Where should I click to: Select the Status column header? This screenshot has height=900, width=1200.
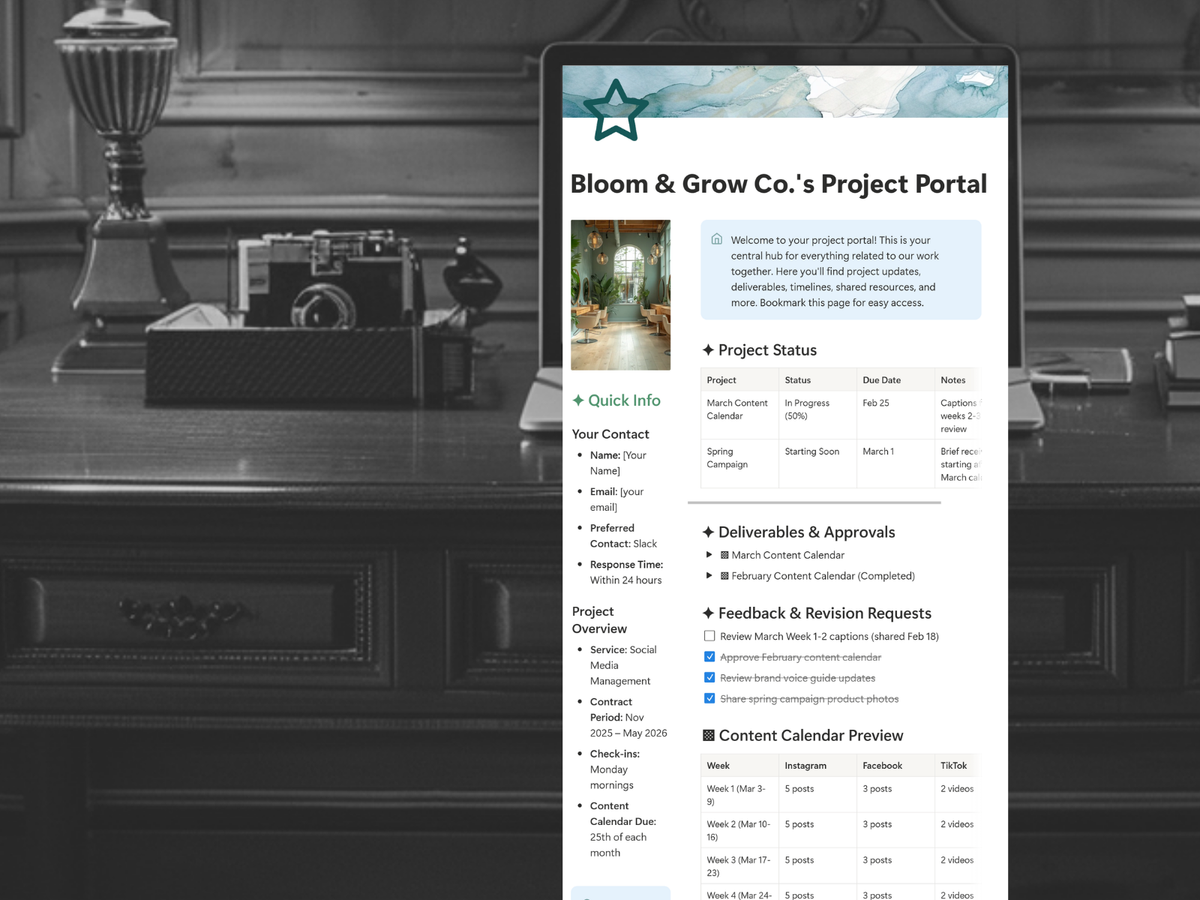click(817, 380)
